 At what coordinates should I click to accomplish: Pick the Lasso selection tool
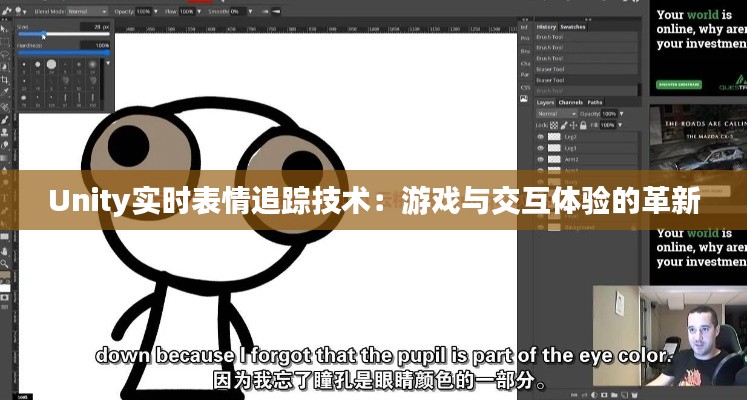tap(5, 52)
